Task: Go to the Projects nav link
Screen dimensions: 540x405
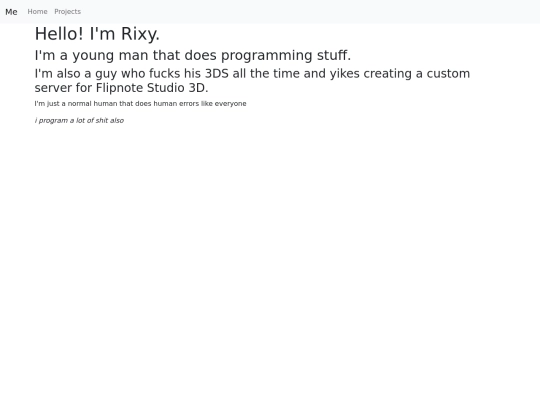Action: coord(68,12)
